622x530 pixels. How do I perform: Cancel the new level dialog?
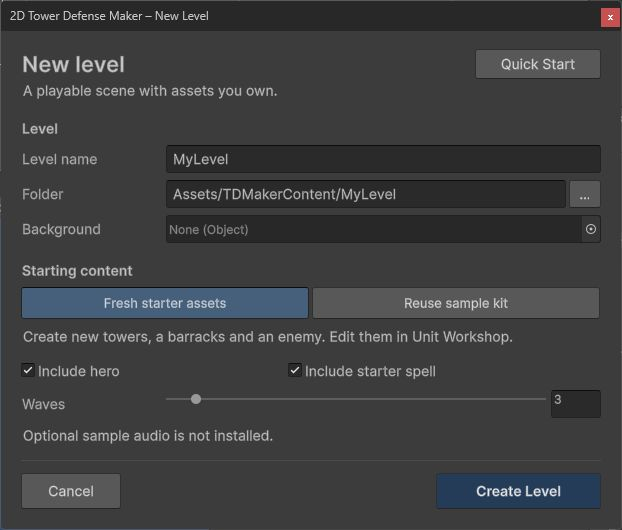tap(71, 491)
